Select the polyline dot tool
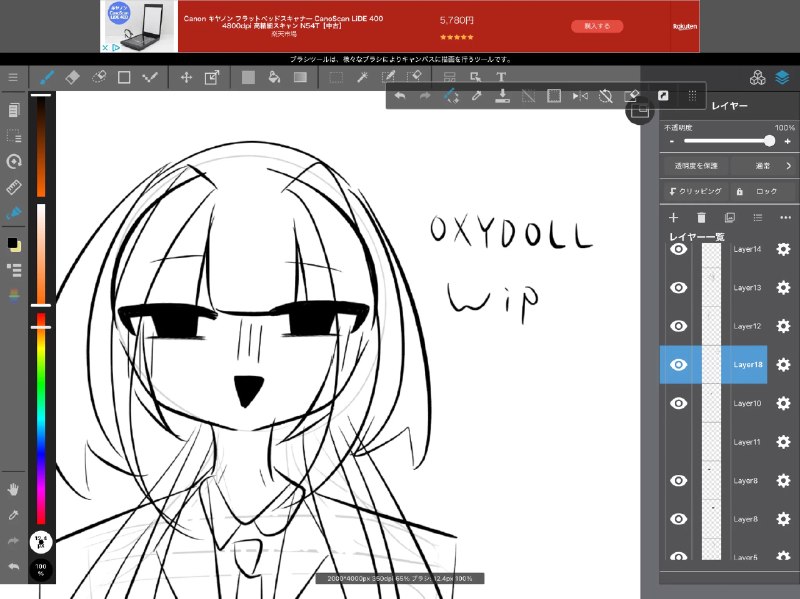800x599 pixels. (x=149, y=78)
